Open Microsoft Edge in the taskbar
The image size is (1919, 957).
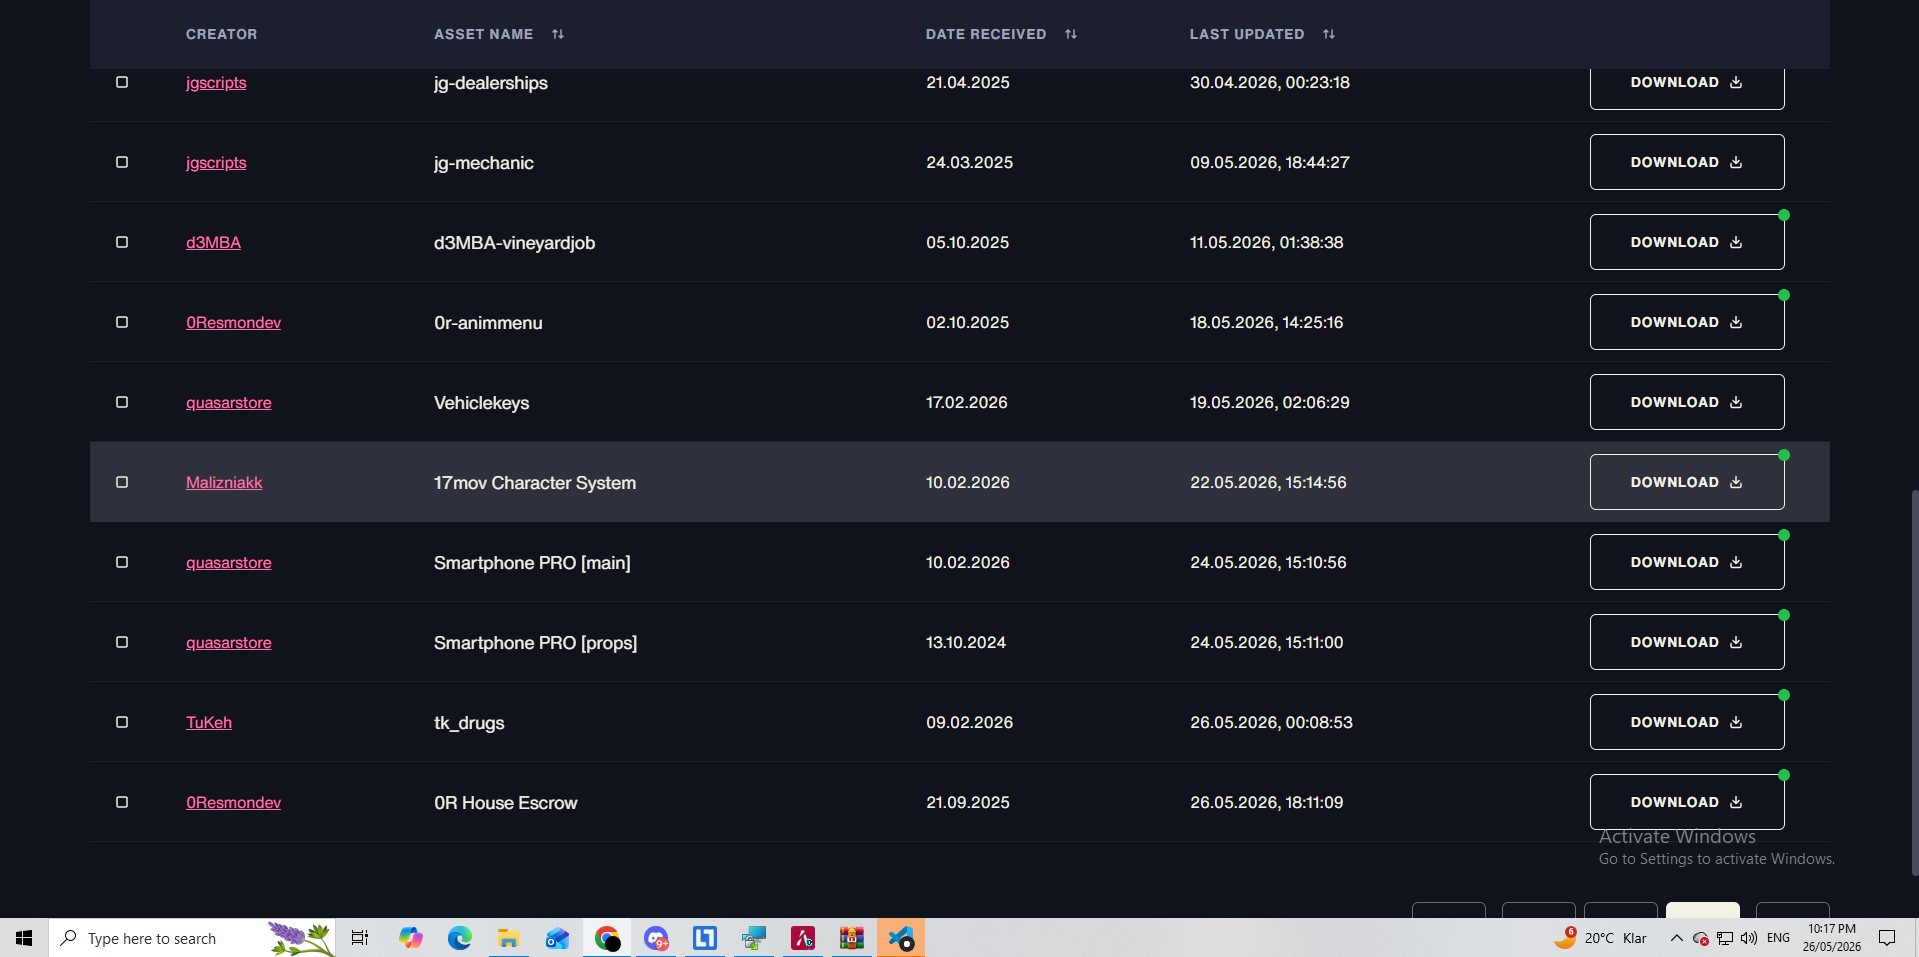[459, 938]
